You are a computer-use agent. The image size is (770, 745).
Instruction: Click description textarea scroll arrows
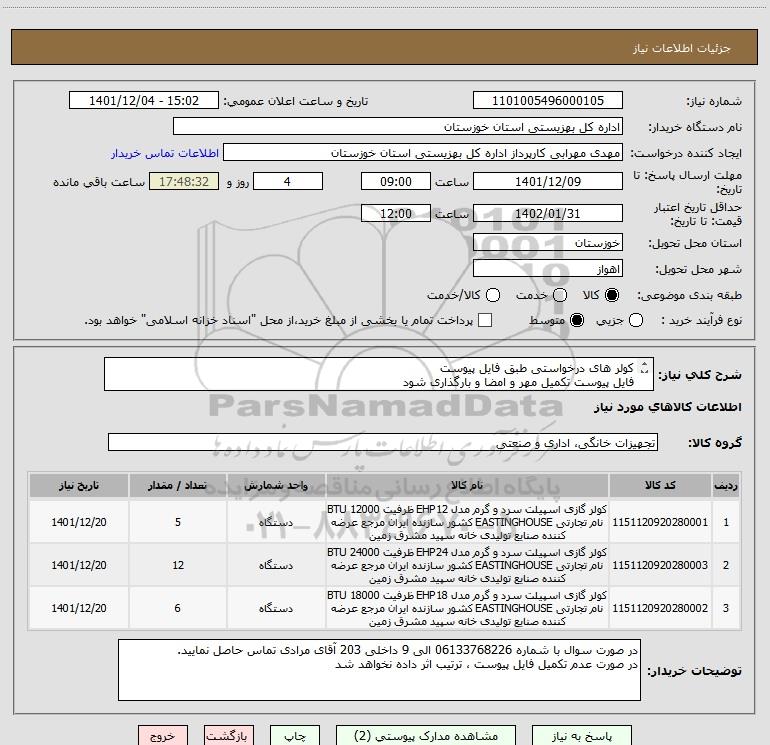click(x=645, y=367)
